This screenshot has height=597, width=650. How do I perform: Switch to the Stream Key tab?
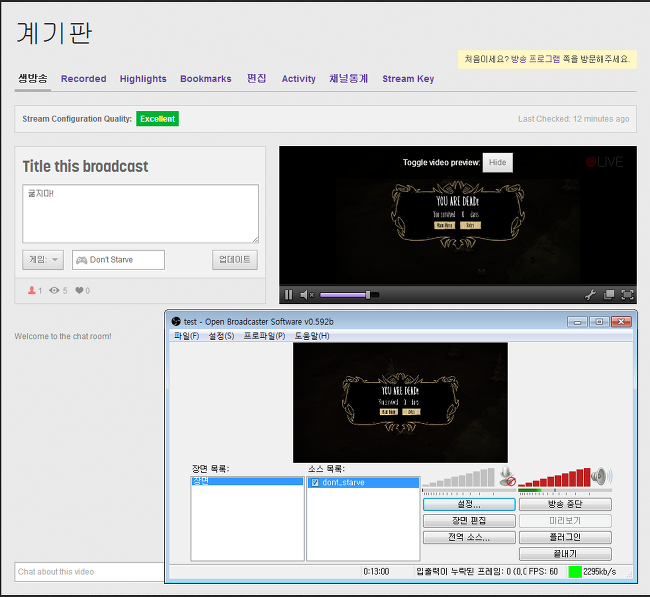click(x=408, y=79)
